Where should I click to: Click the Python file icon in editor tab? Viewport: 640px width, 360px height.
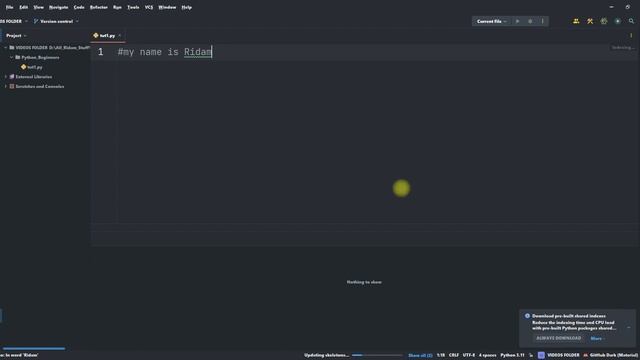click(x=96, y=36)
